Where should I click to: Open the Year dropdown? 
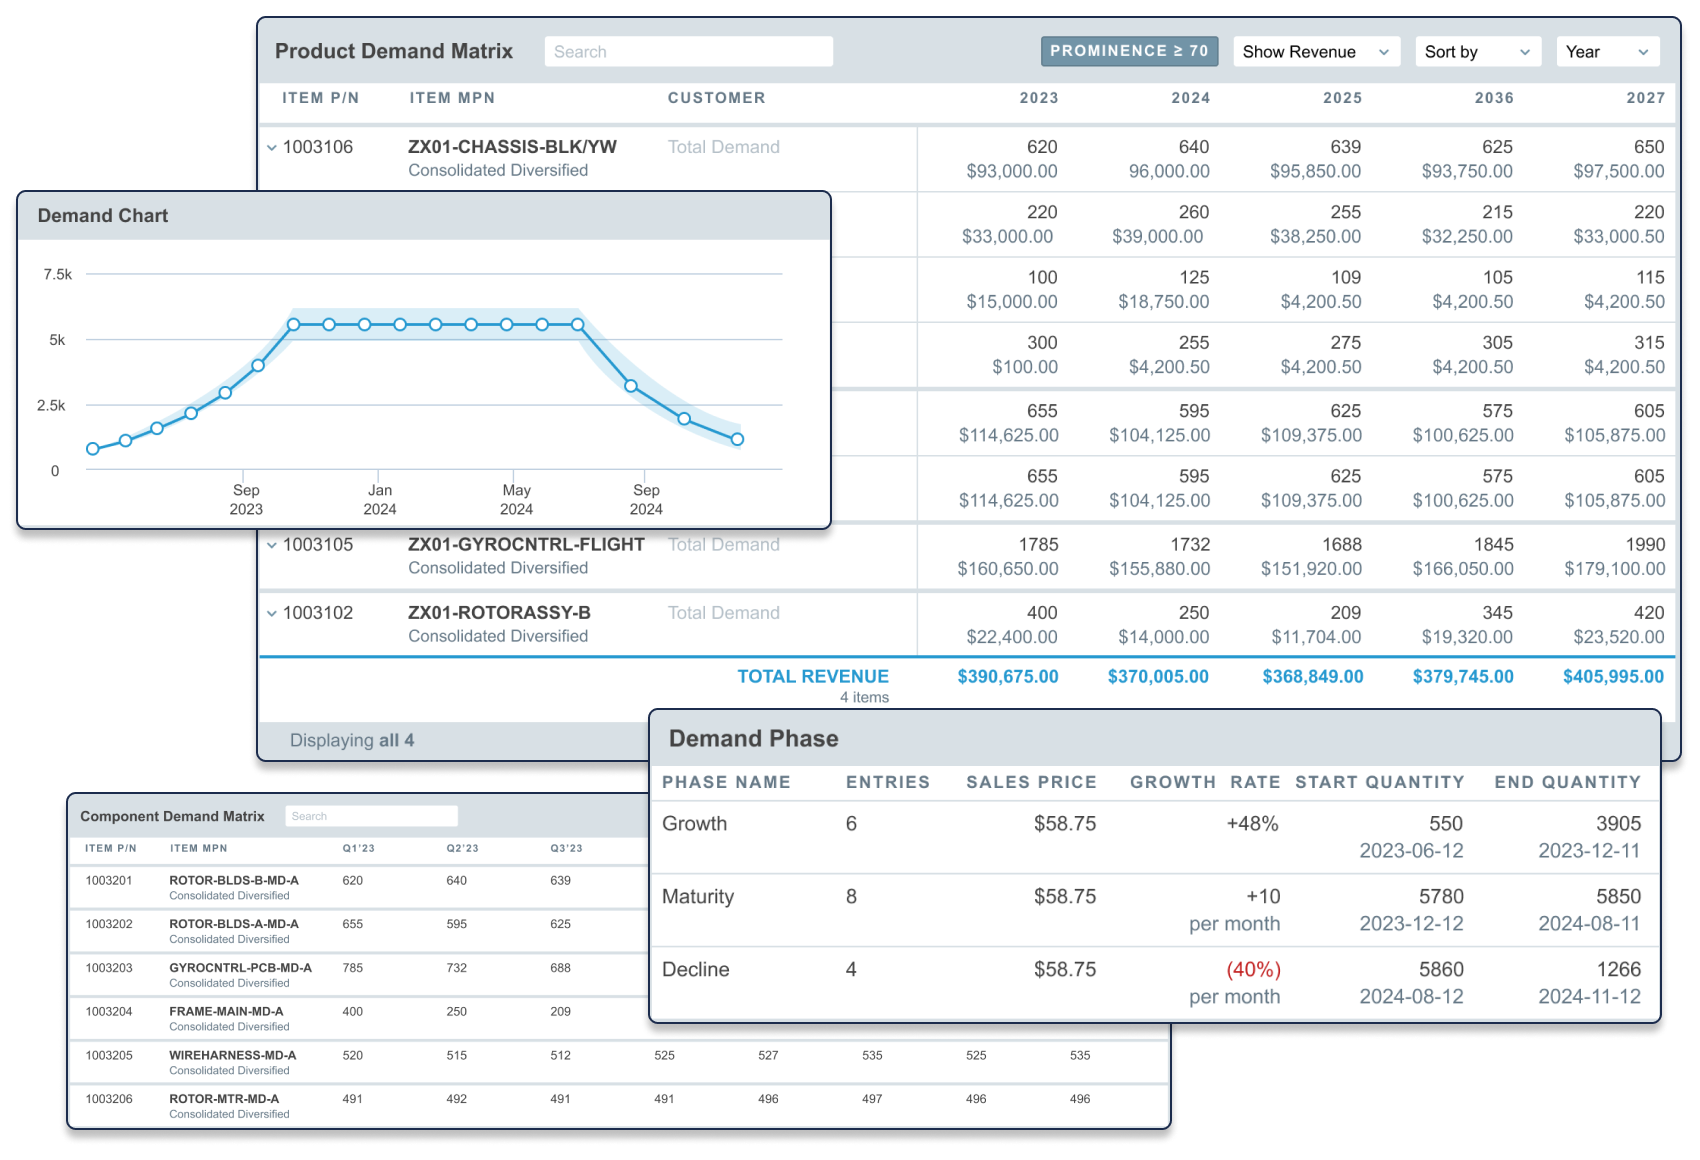pos(1607,52)
